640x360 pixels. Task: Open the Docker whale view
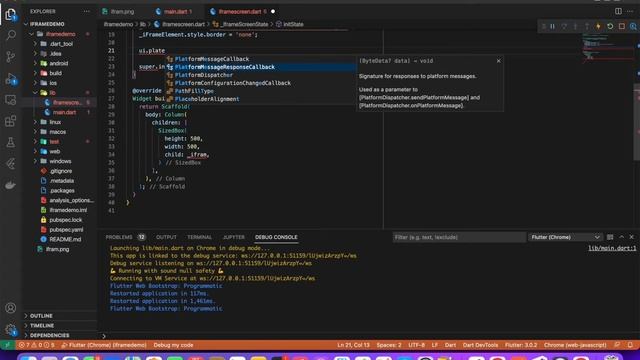pyautogui.click(x=11, y=185)
